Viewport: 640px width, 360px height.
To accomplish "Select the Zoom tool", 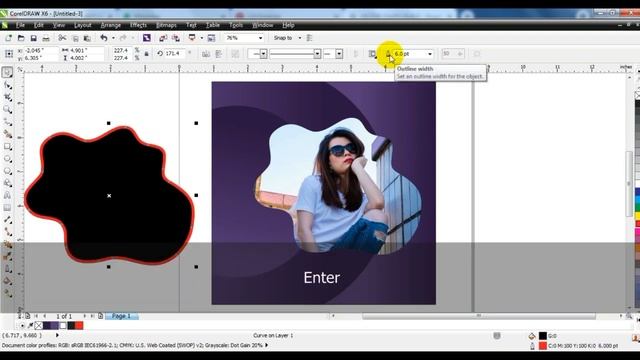I will tap(7, 109).
